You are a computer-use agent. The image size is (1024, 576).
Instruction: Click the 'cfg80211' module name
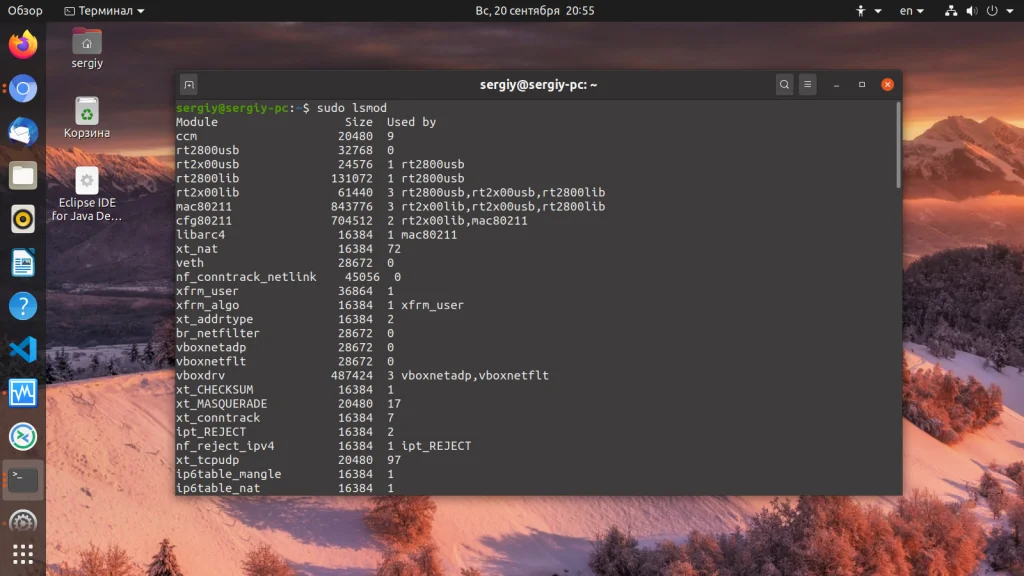click(204, 221)
